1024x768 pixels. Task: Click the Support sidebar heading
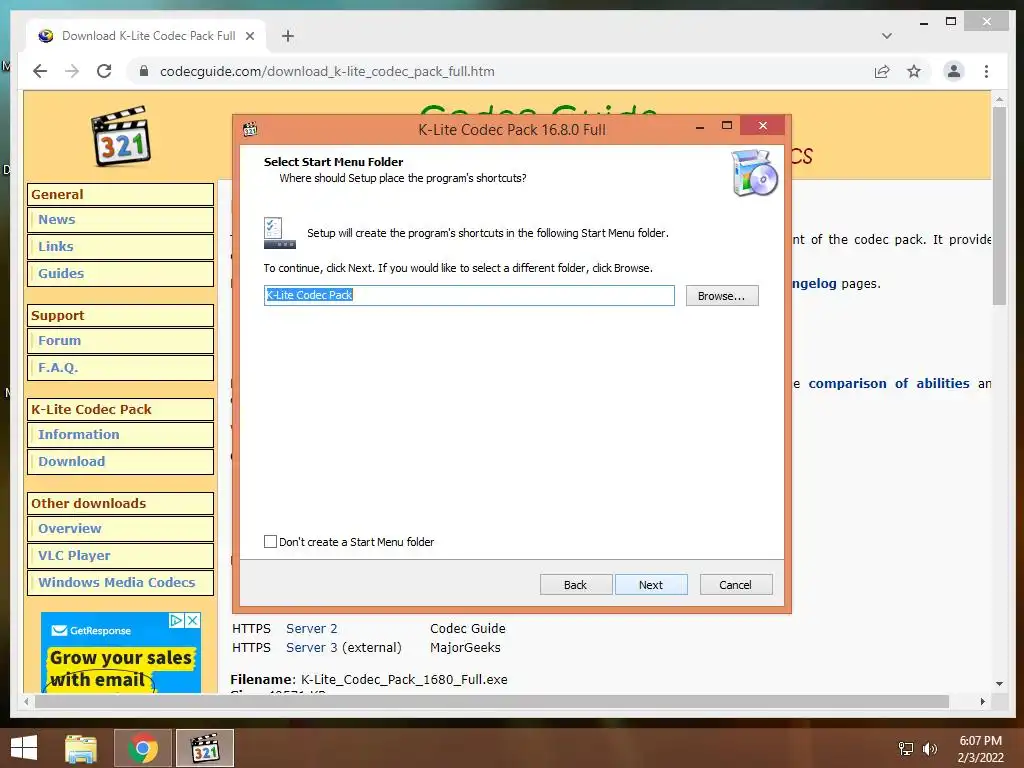point(120,315)
